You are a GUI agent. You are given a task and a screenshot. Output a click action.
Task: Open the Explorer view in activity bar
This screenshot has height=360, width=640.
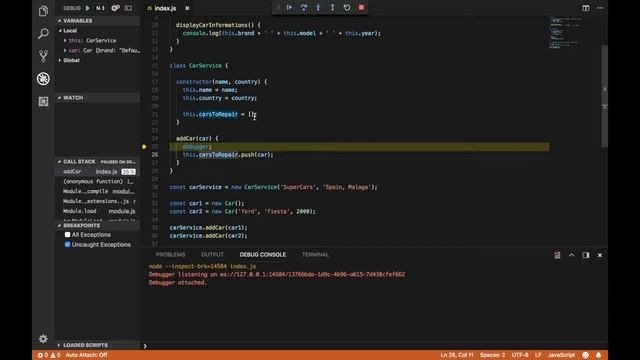click(x=43, y=11)
